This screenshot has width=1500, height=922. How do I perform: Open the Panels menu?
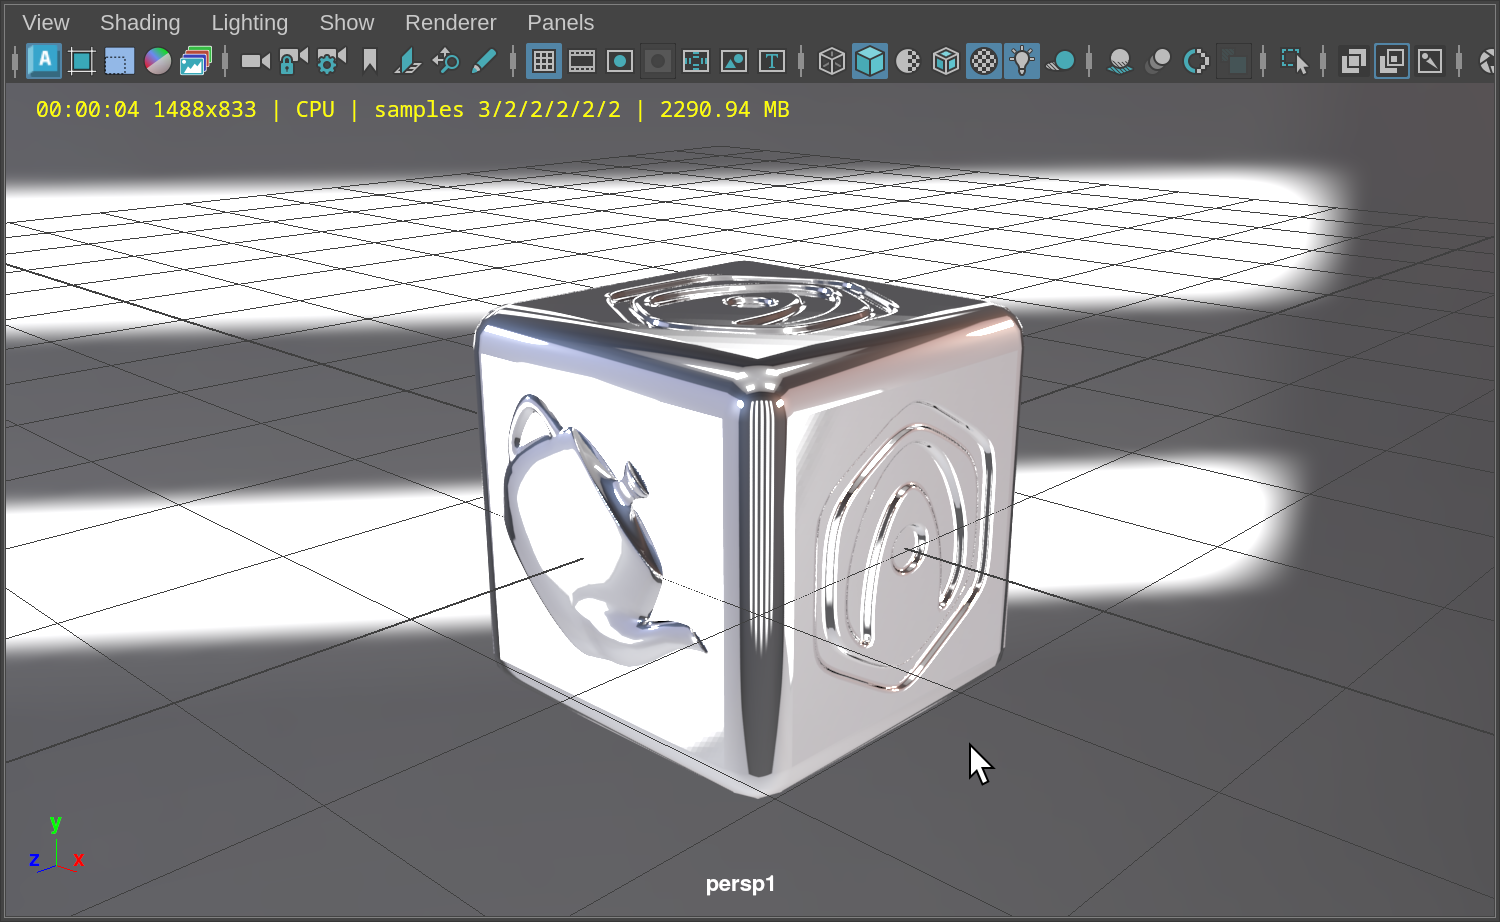pyautogui.click(x=560, y=22)
